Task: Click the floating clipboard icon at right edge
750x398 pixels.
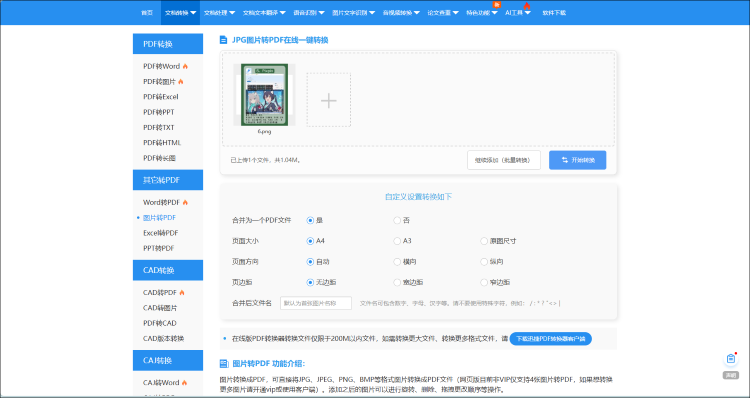Action: [730, 359]
